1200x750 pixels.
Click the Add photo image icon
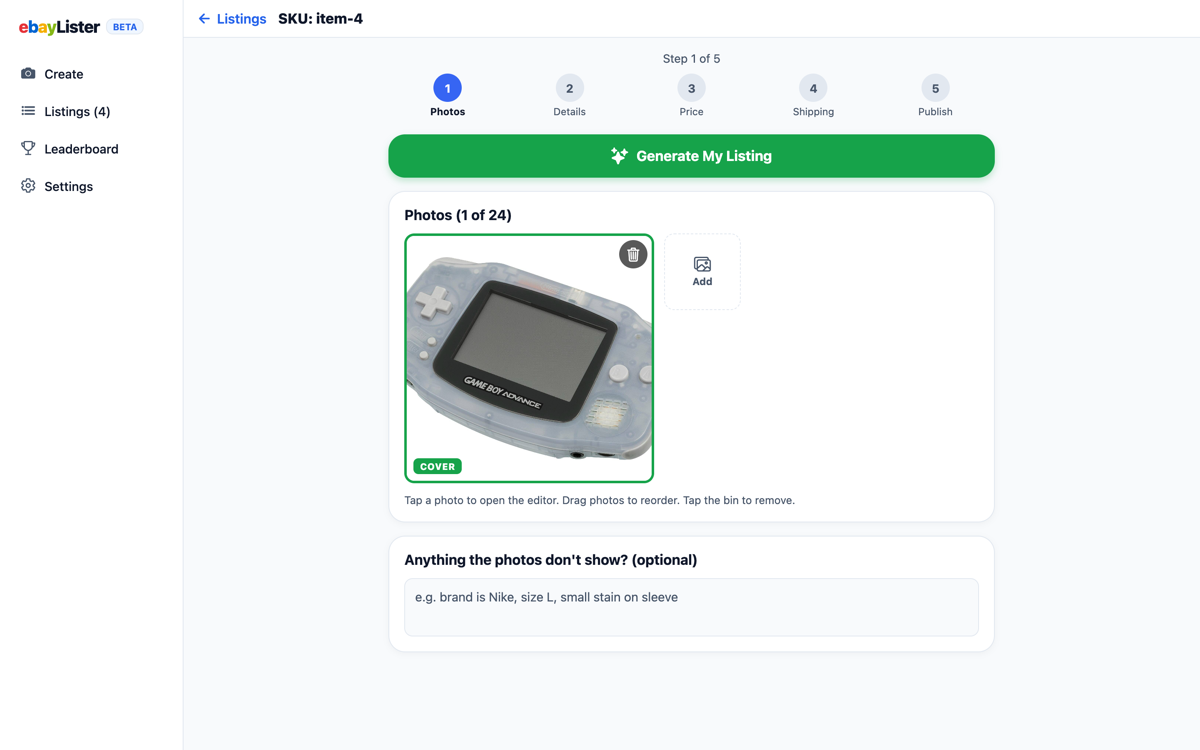pos(702,264)
